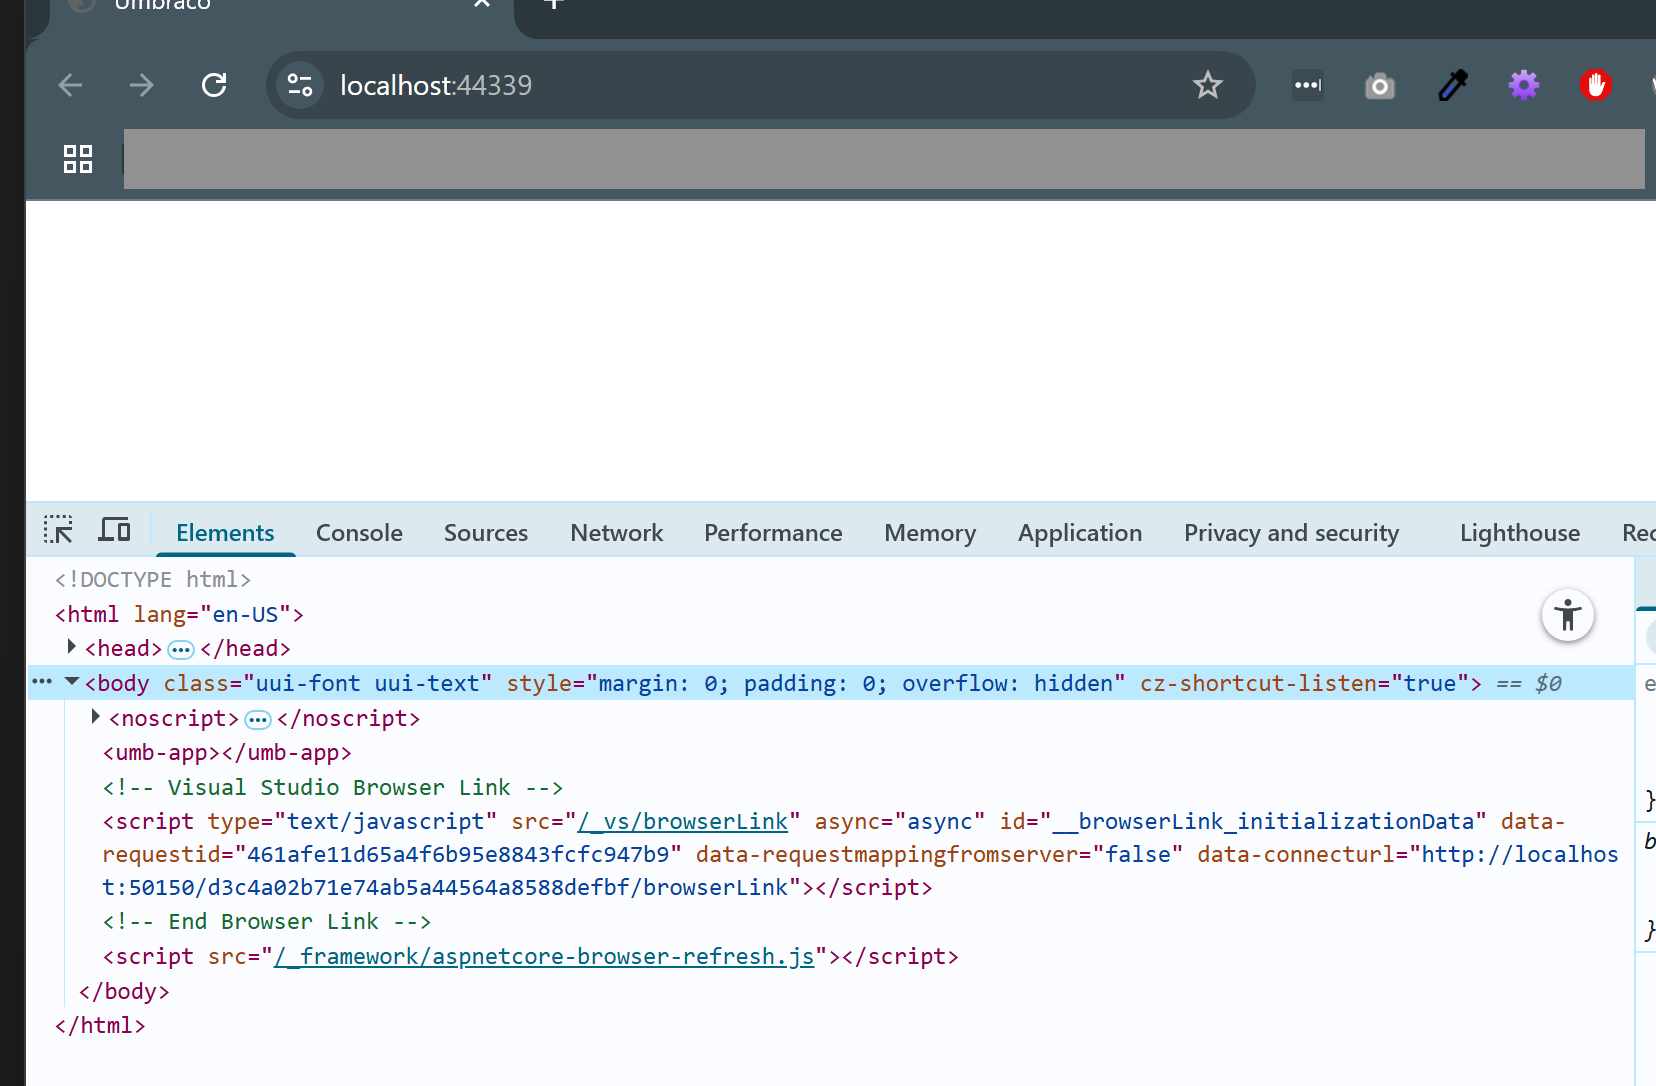Viewport: 1656px width, 1086px height.
Task: Show collapsed head contents via ellipsis badge
Action: point(181,650)
